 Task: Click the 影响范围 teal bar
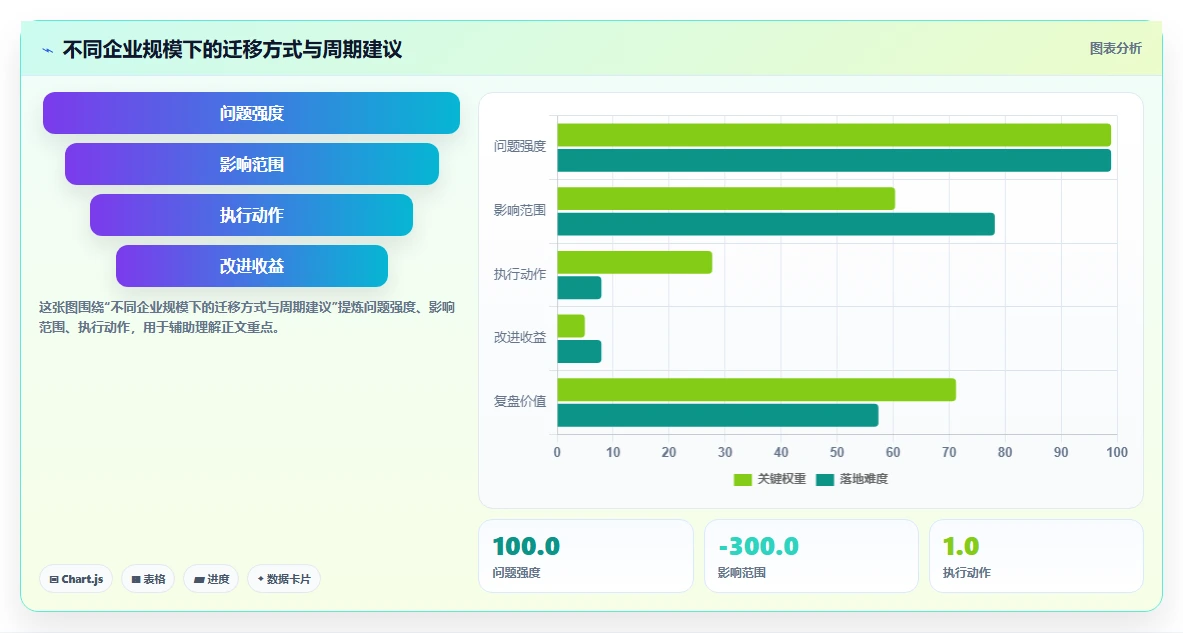click(x=776, y=224)
